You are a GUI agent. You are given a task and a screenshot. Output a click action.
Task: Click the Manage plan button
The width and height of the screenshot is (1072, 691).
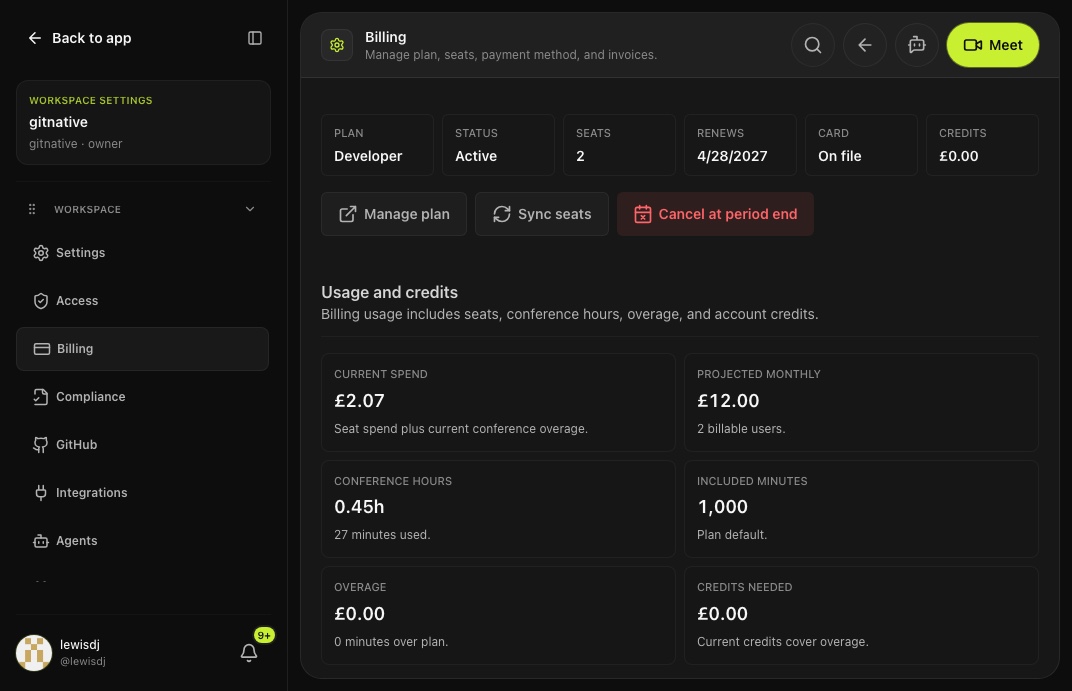click(x=394, y=214)
